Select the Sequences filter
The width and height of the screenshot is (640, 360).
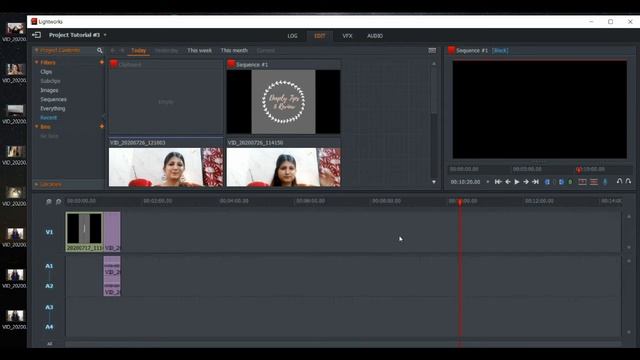(53, 100)
